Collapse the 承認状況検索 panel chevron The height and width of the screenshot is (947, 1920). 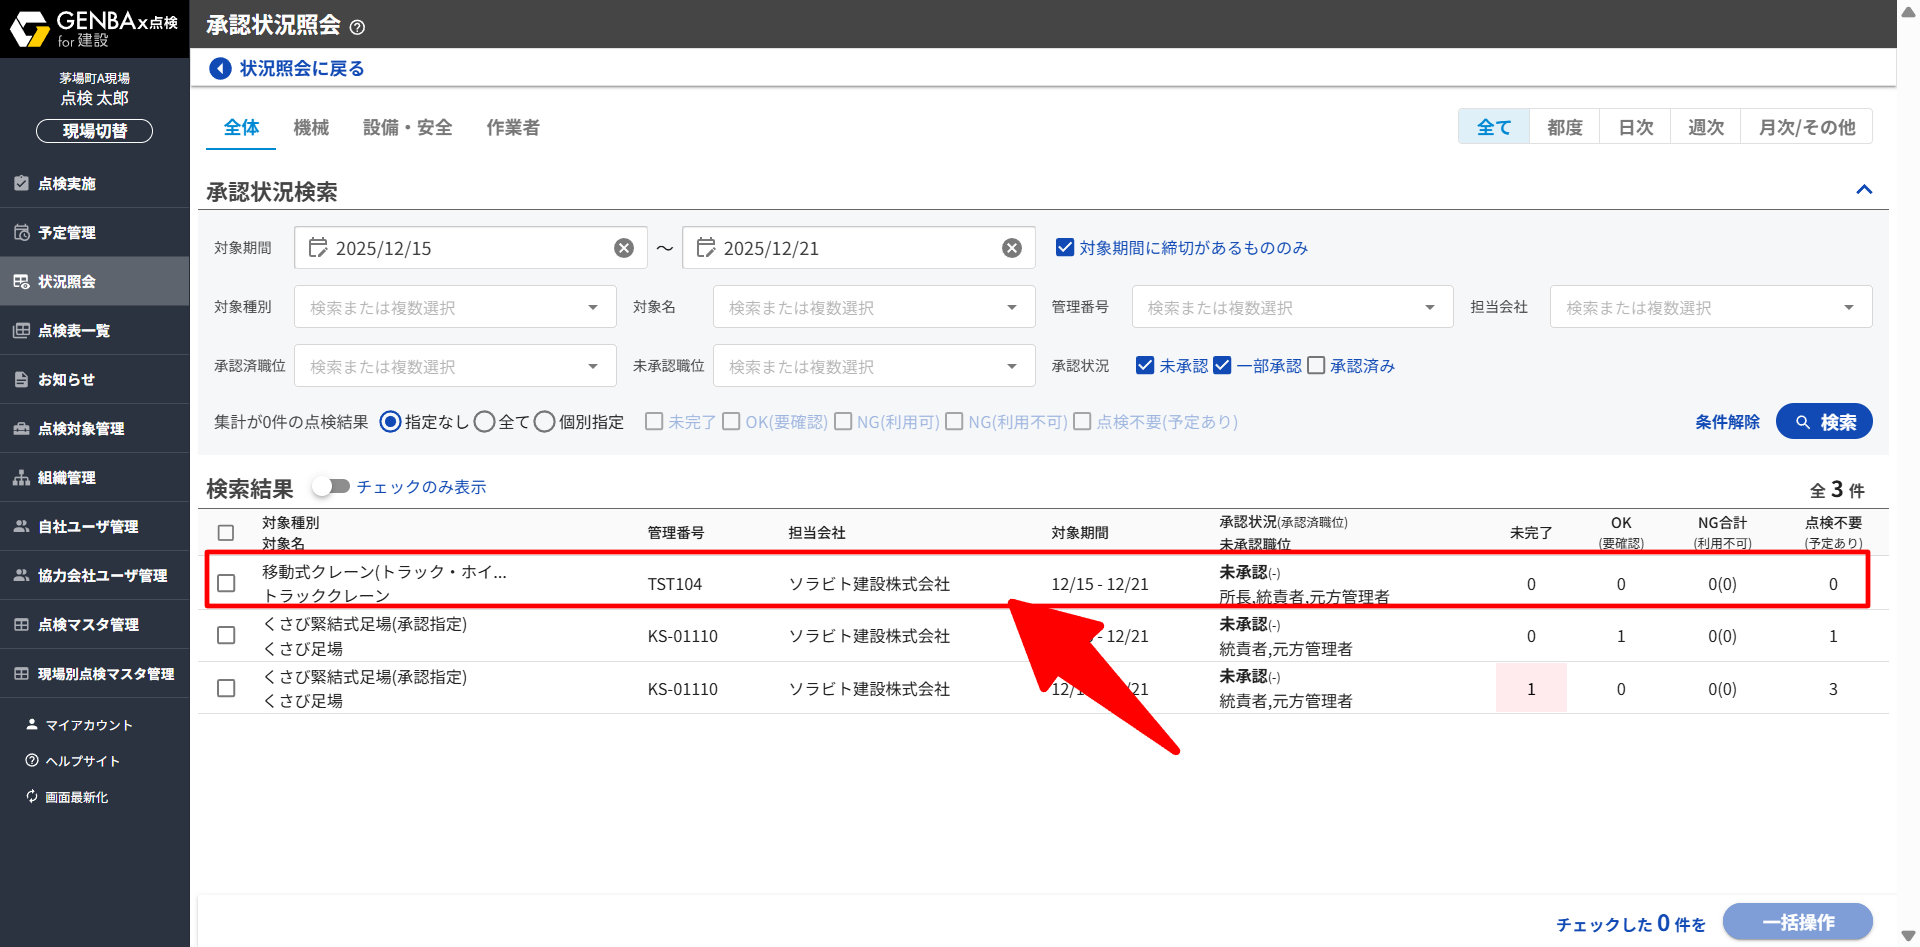coord(1864,190)
